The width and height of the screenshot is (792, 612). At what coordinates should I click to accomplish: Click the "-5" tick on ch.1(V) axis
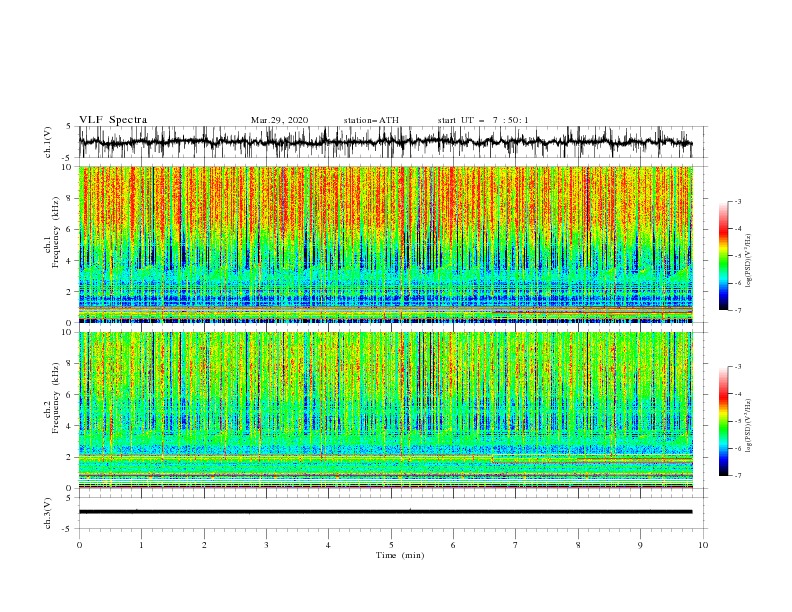tap(68, 158)
